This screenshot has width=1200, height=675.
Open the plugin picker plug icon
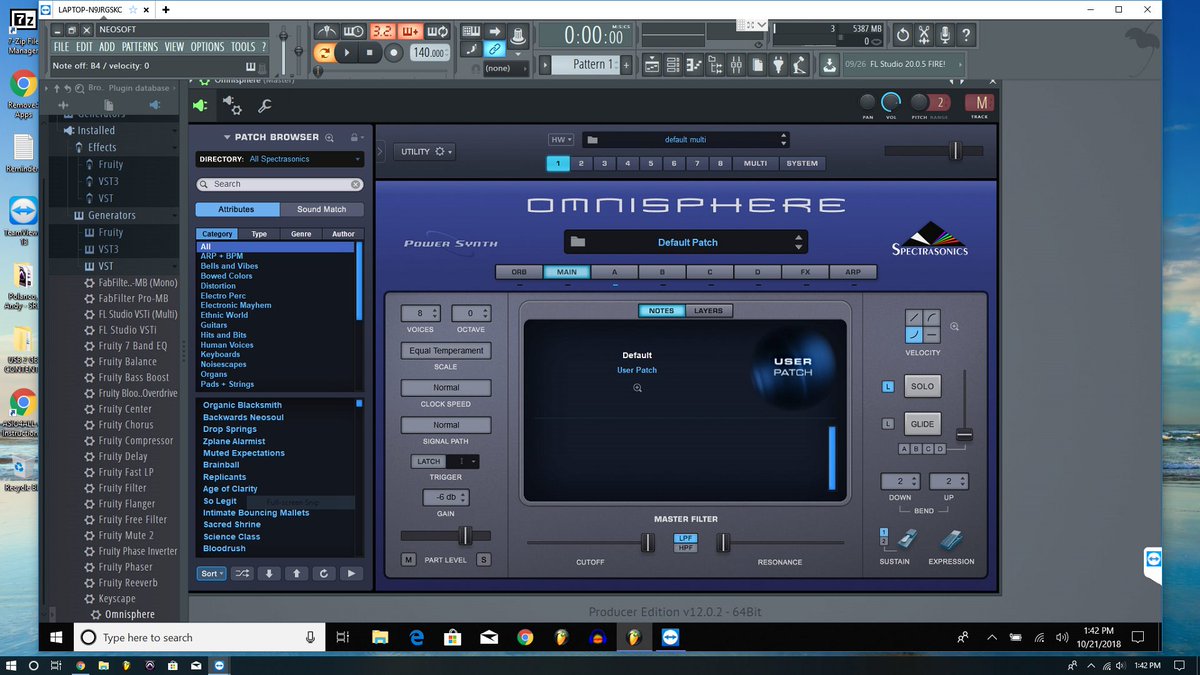coord(780,64)
